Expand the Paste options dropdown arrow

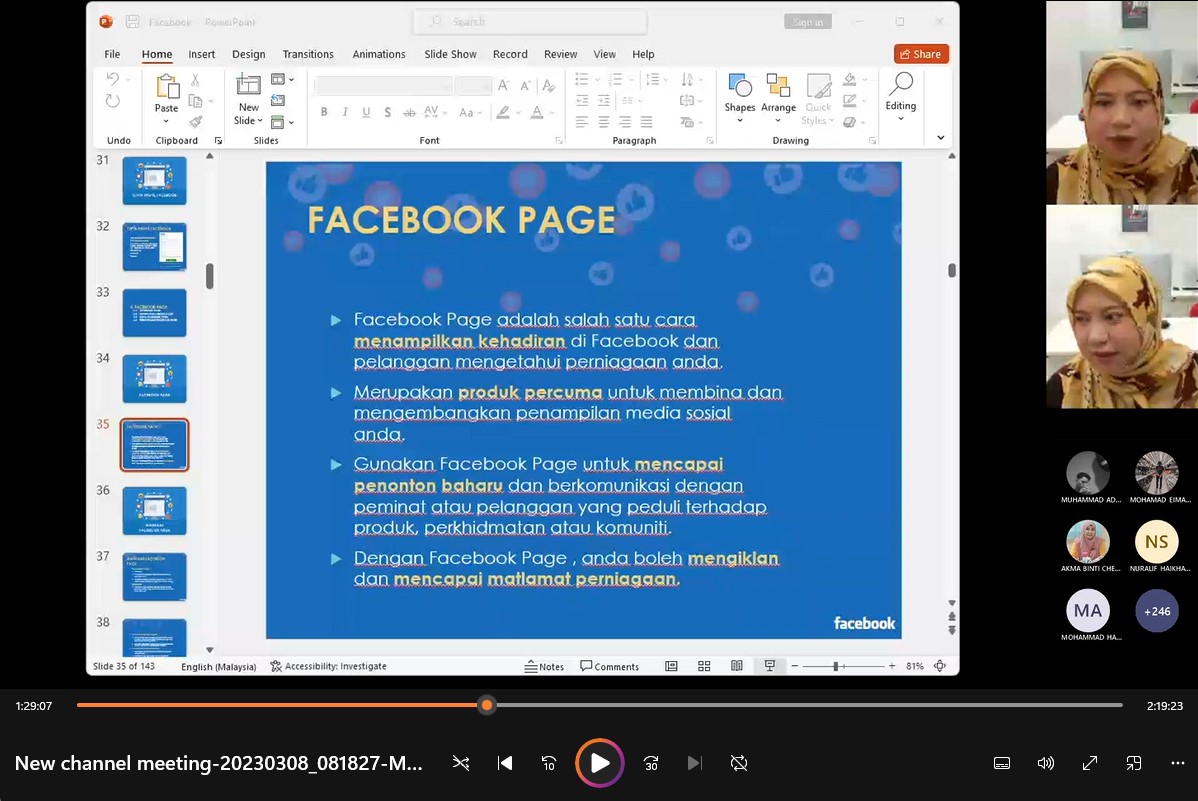click(x=167, y=122)
